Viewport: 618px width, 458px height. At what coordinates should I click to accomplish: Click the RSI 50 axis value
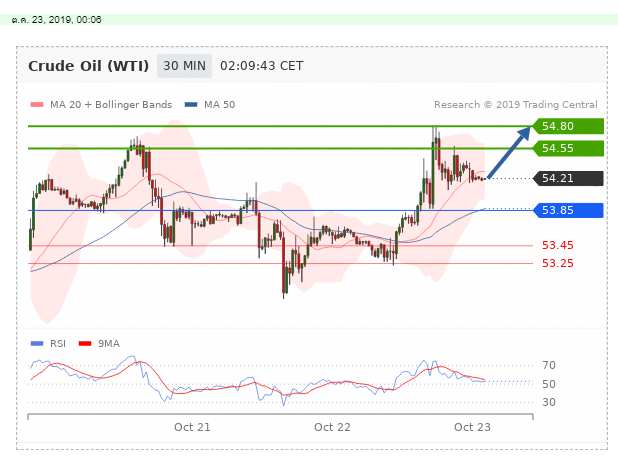[x=549, y=384]
